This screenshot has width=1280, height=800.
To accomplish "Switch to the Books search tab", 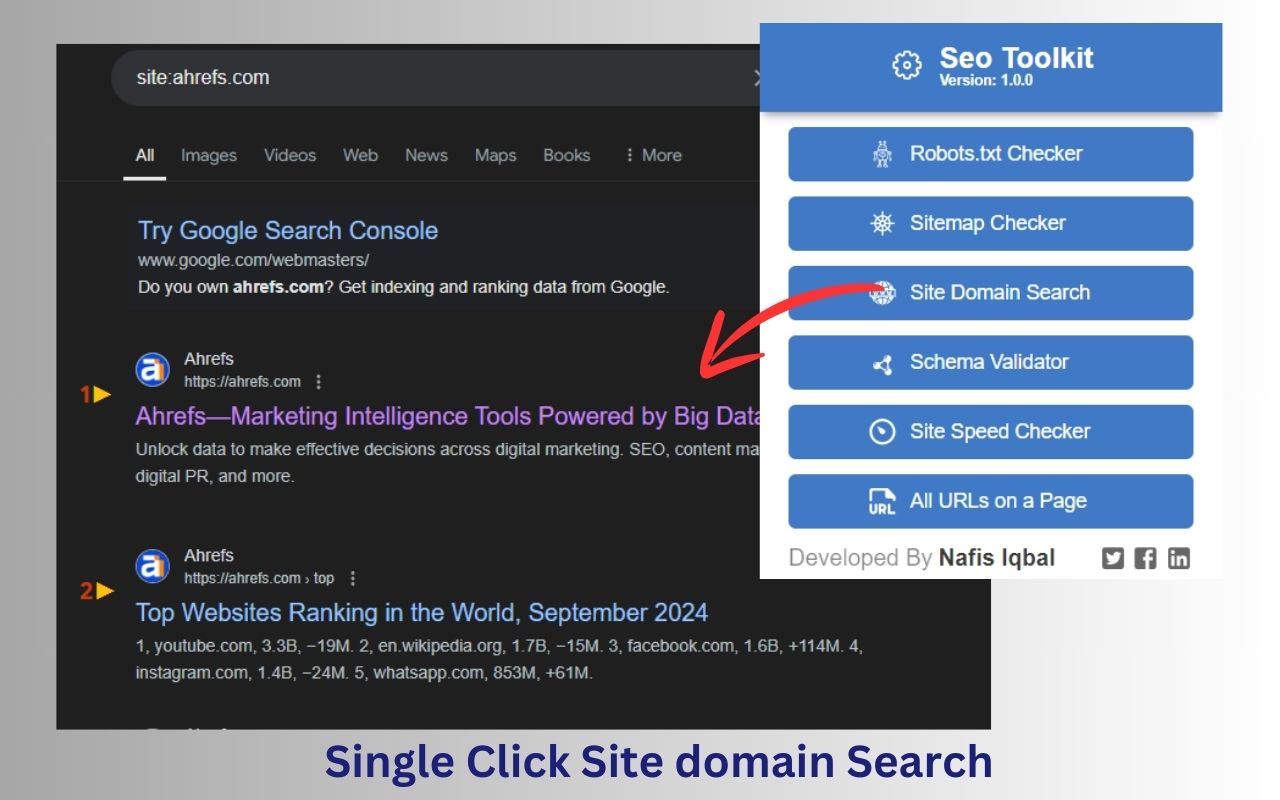I will (x=566, y=155).
